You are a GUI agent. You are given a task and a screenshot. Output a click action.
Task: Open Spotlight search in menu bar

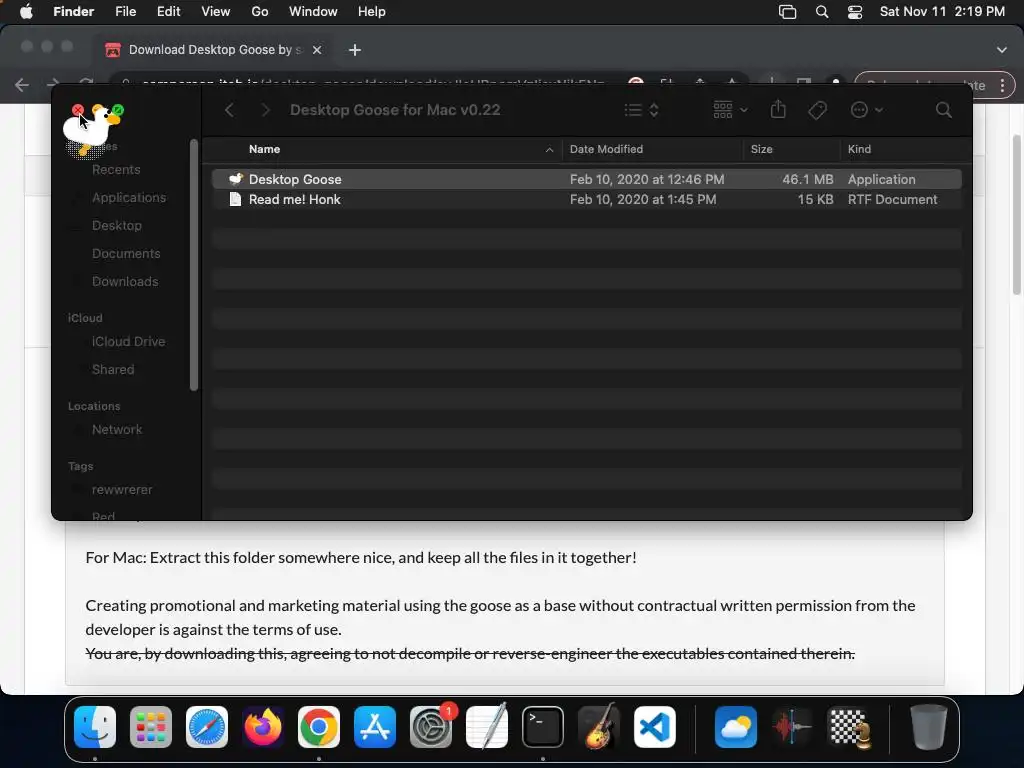pyautogui.click(x=822, y=12)
